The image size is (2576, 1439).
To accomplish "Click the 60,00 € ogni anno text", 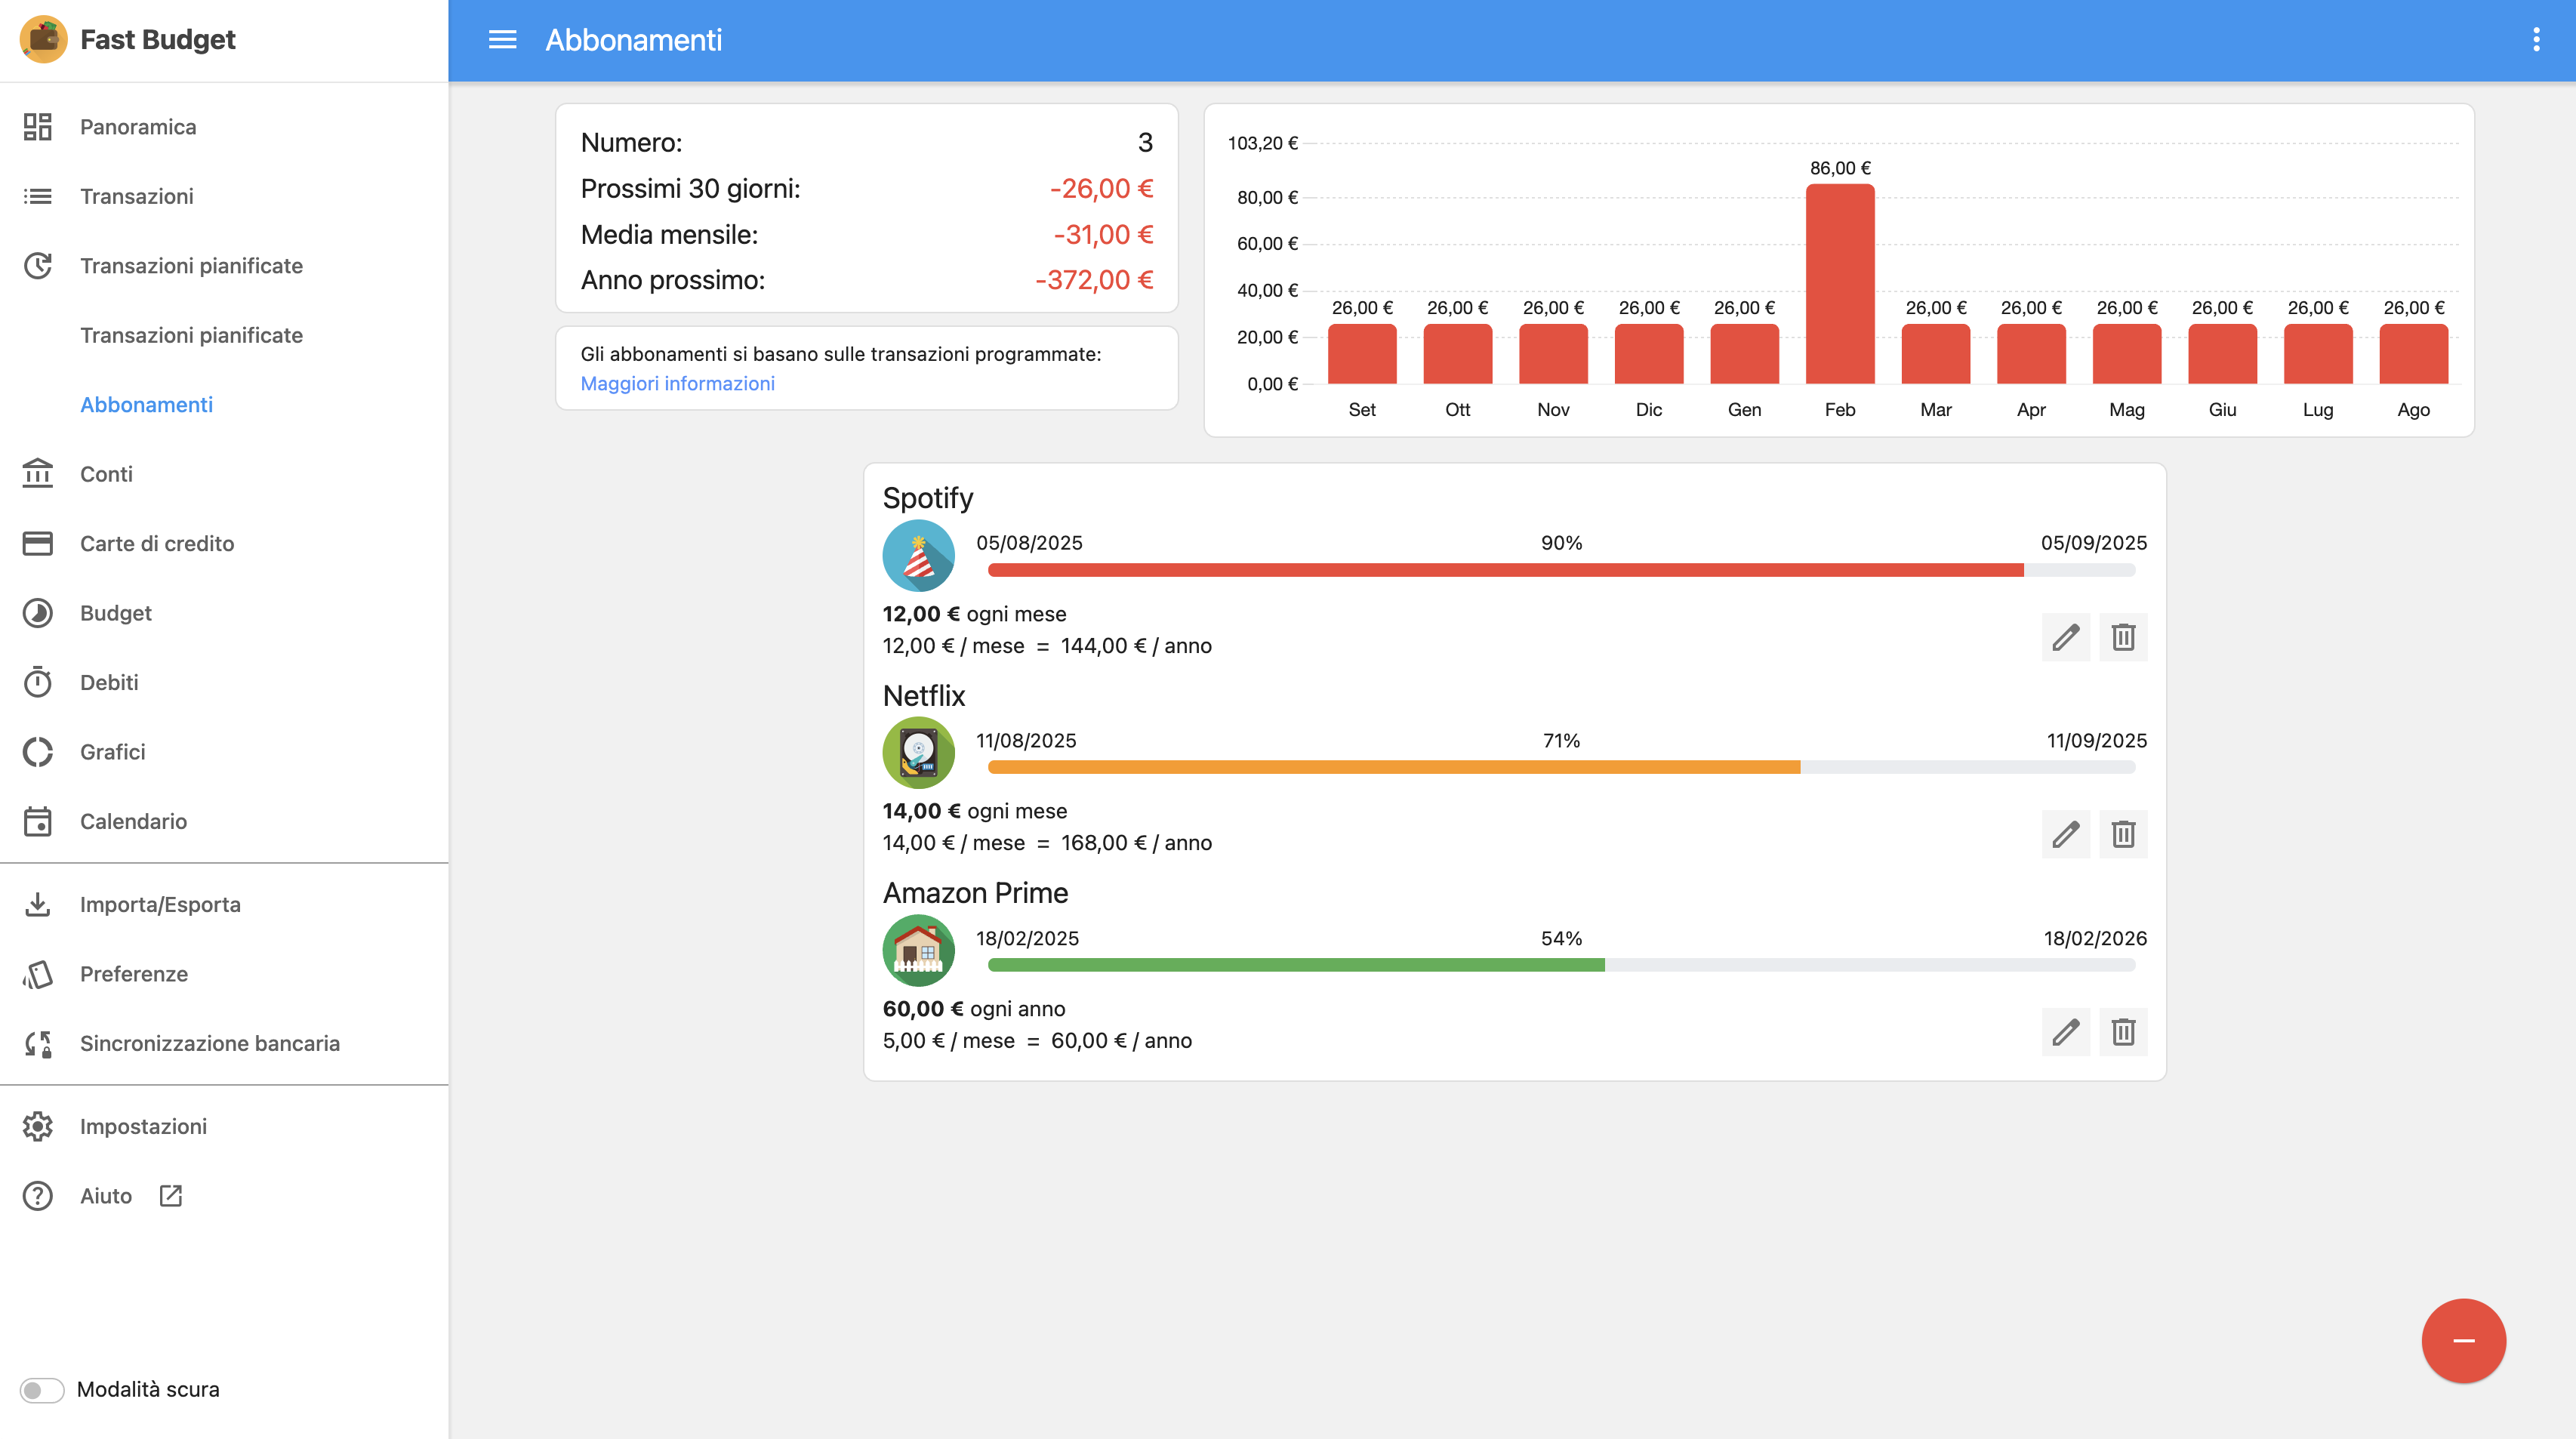I will [x=974, y=1009].
